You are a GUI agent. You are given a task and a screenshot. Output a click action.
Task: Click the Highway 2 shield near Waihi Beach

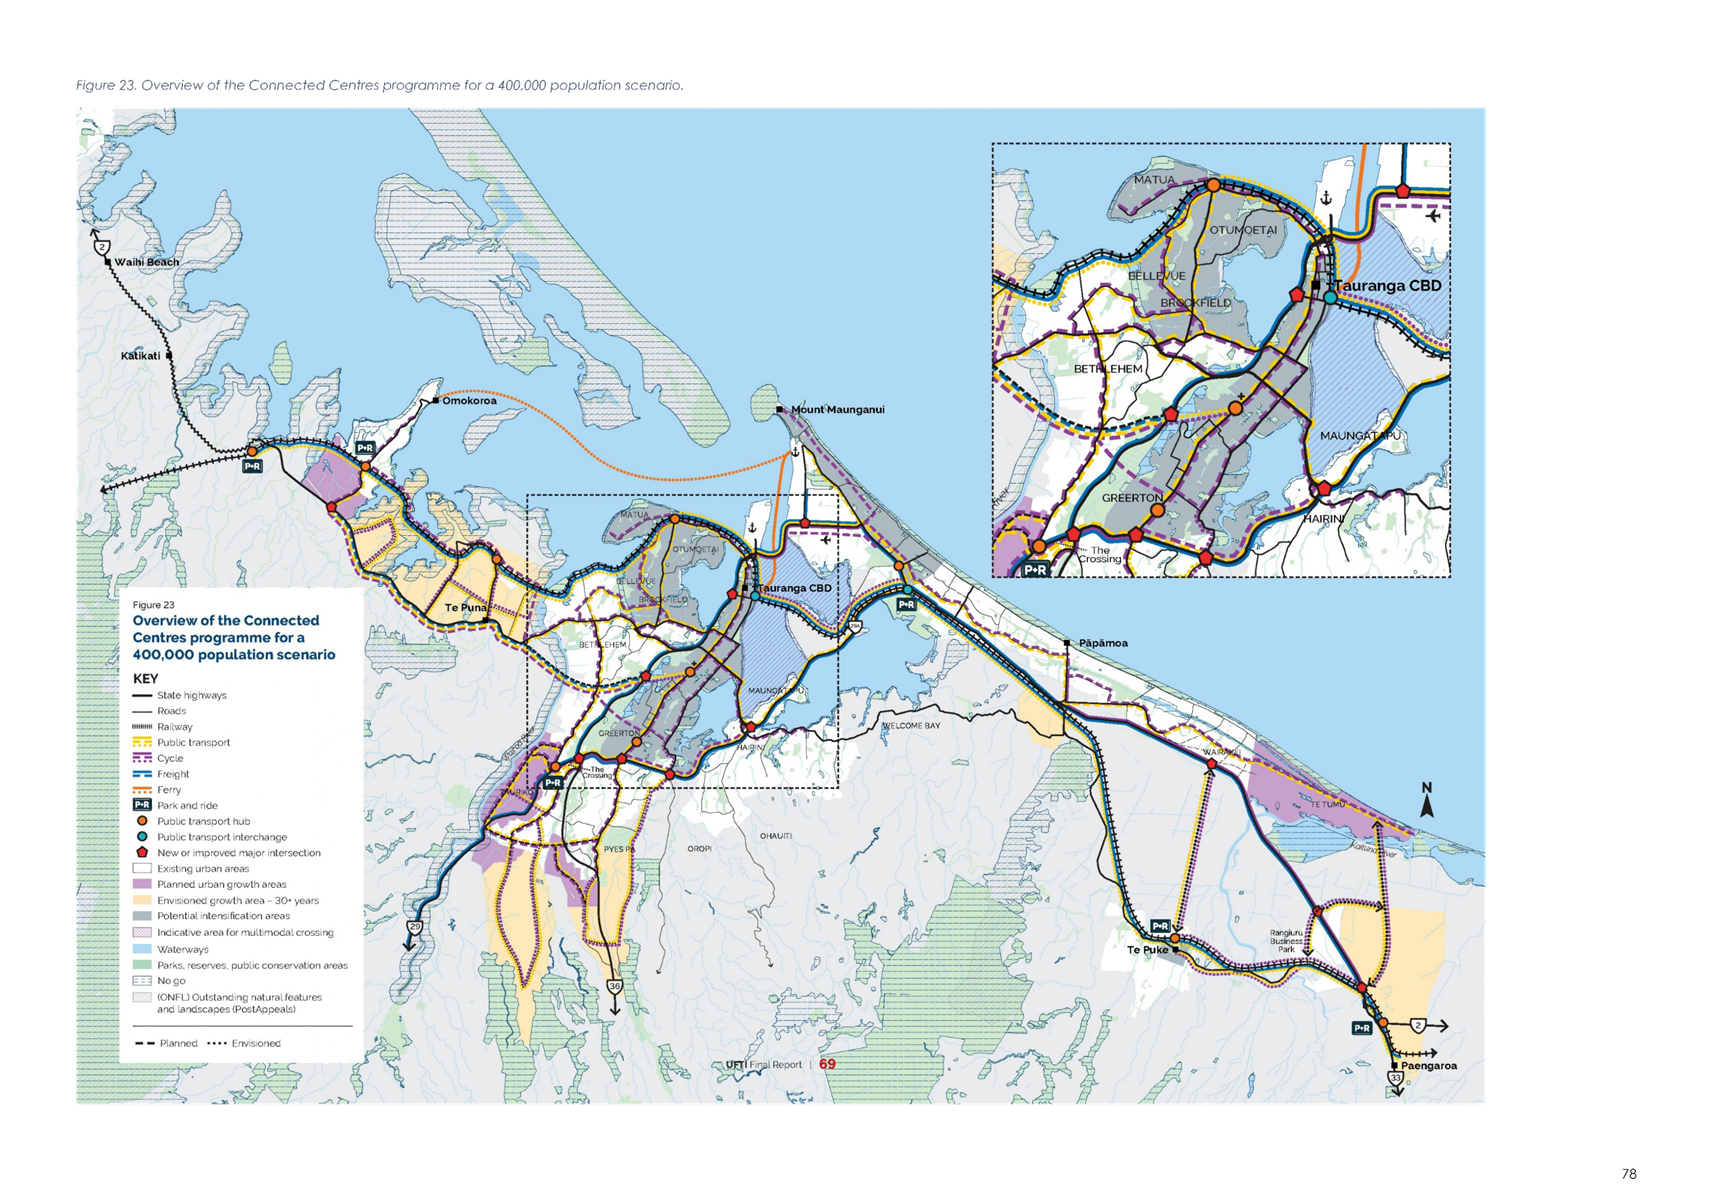coord(102,246)
